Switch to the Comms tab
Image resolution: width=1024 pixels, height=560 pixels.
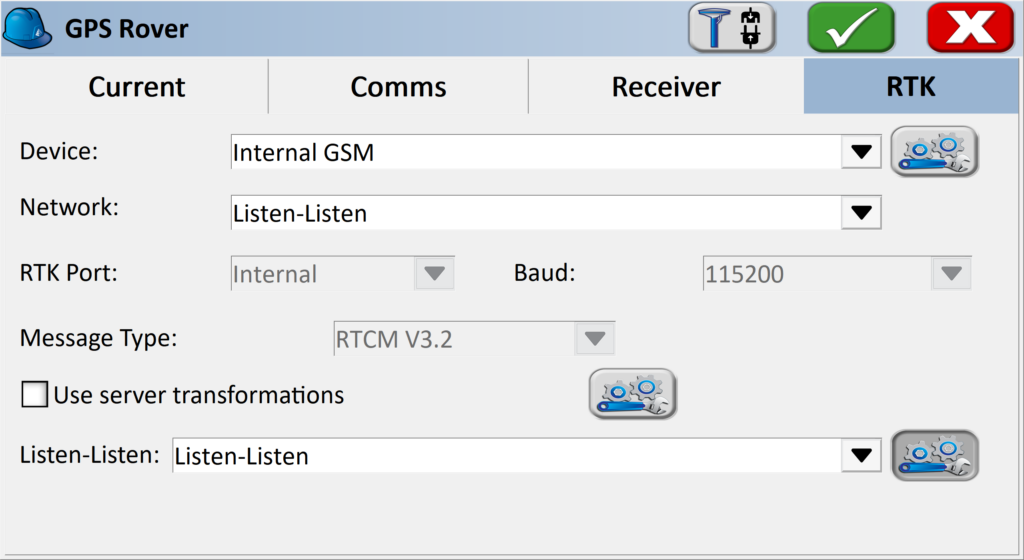pos(398,87)
